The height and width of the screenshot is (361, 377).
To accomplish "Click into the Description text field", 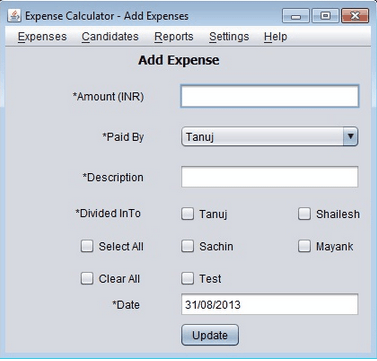I will 269,177.
